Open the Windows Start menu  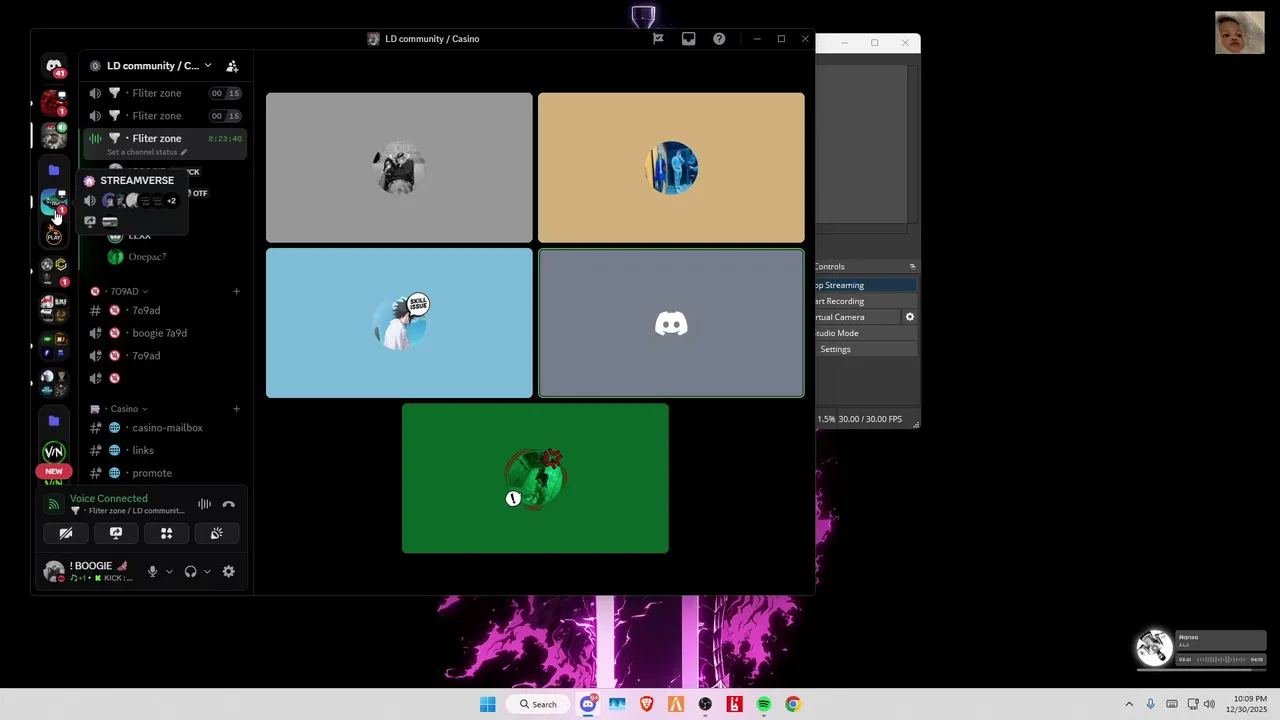click(x=487, y=704)
